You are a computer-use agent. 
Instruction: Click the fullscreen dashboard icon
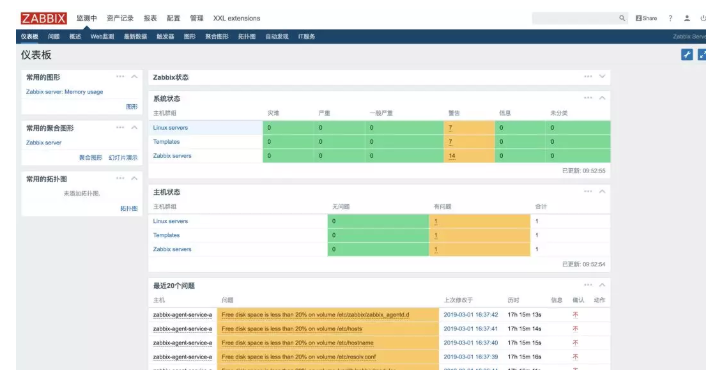702,55
